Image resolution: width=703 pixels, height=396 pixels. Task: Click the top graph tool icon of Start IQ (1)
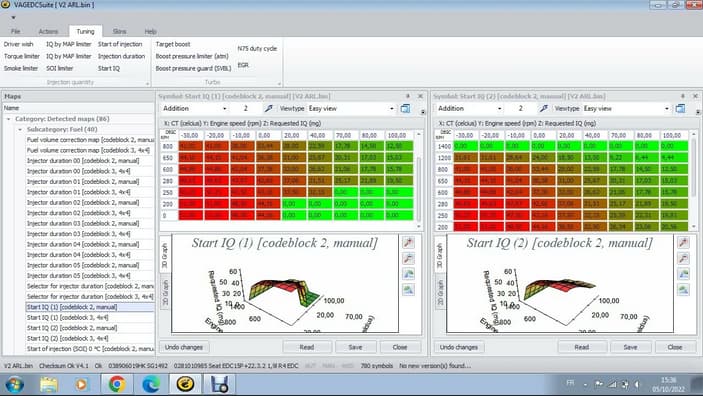[x=408, y=243]
